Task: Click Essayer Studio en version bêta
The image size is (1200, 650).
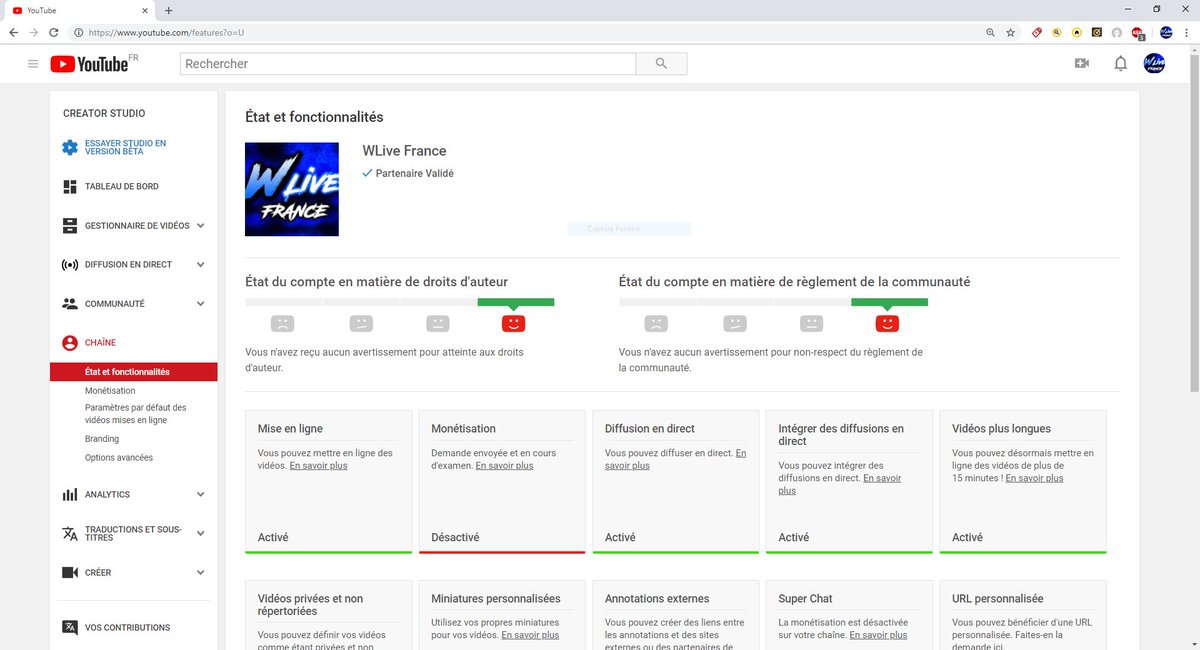Action: (x=126, y=148)
